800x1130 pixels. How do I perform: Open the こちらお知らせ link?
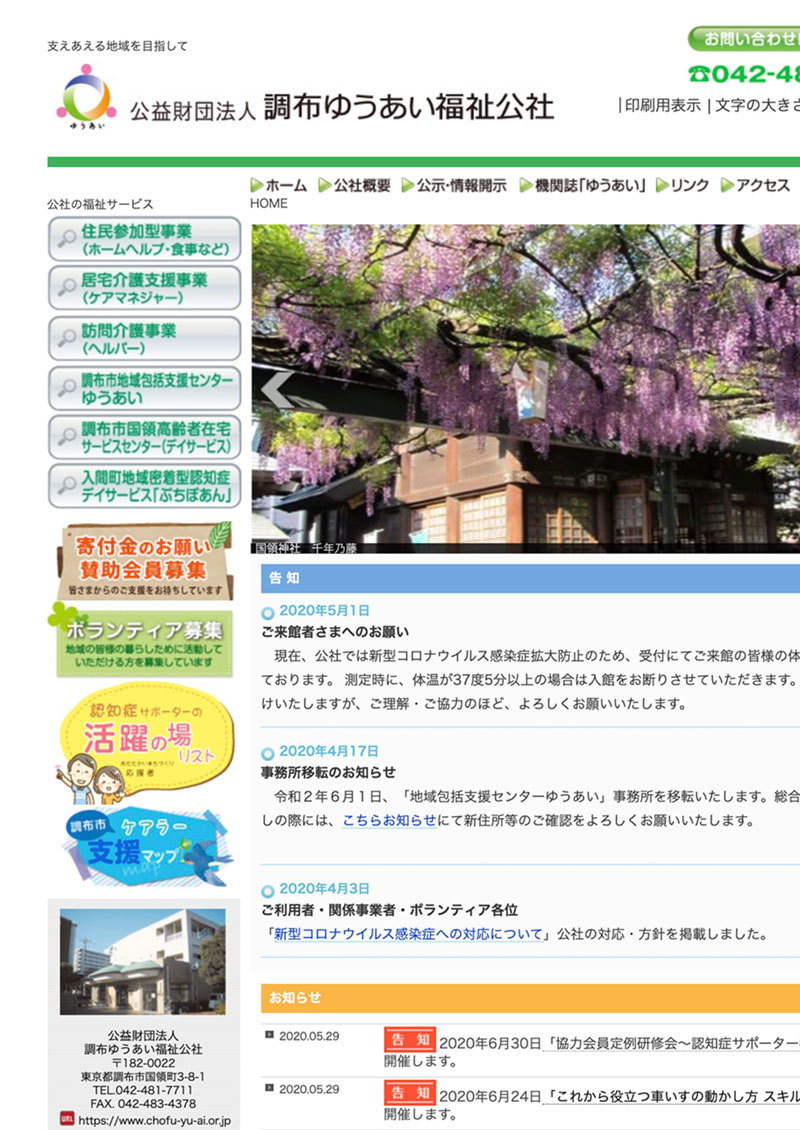(x=389, y=820)
